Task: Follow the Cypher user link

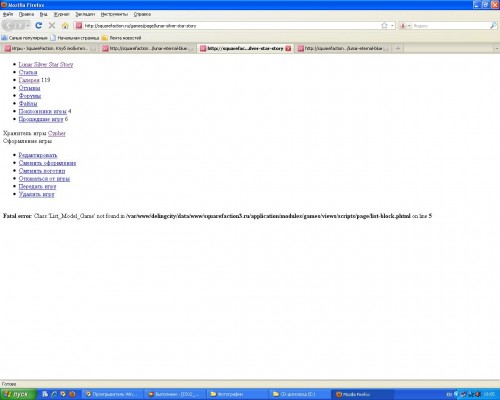Action: point(57,133)
